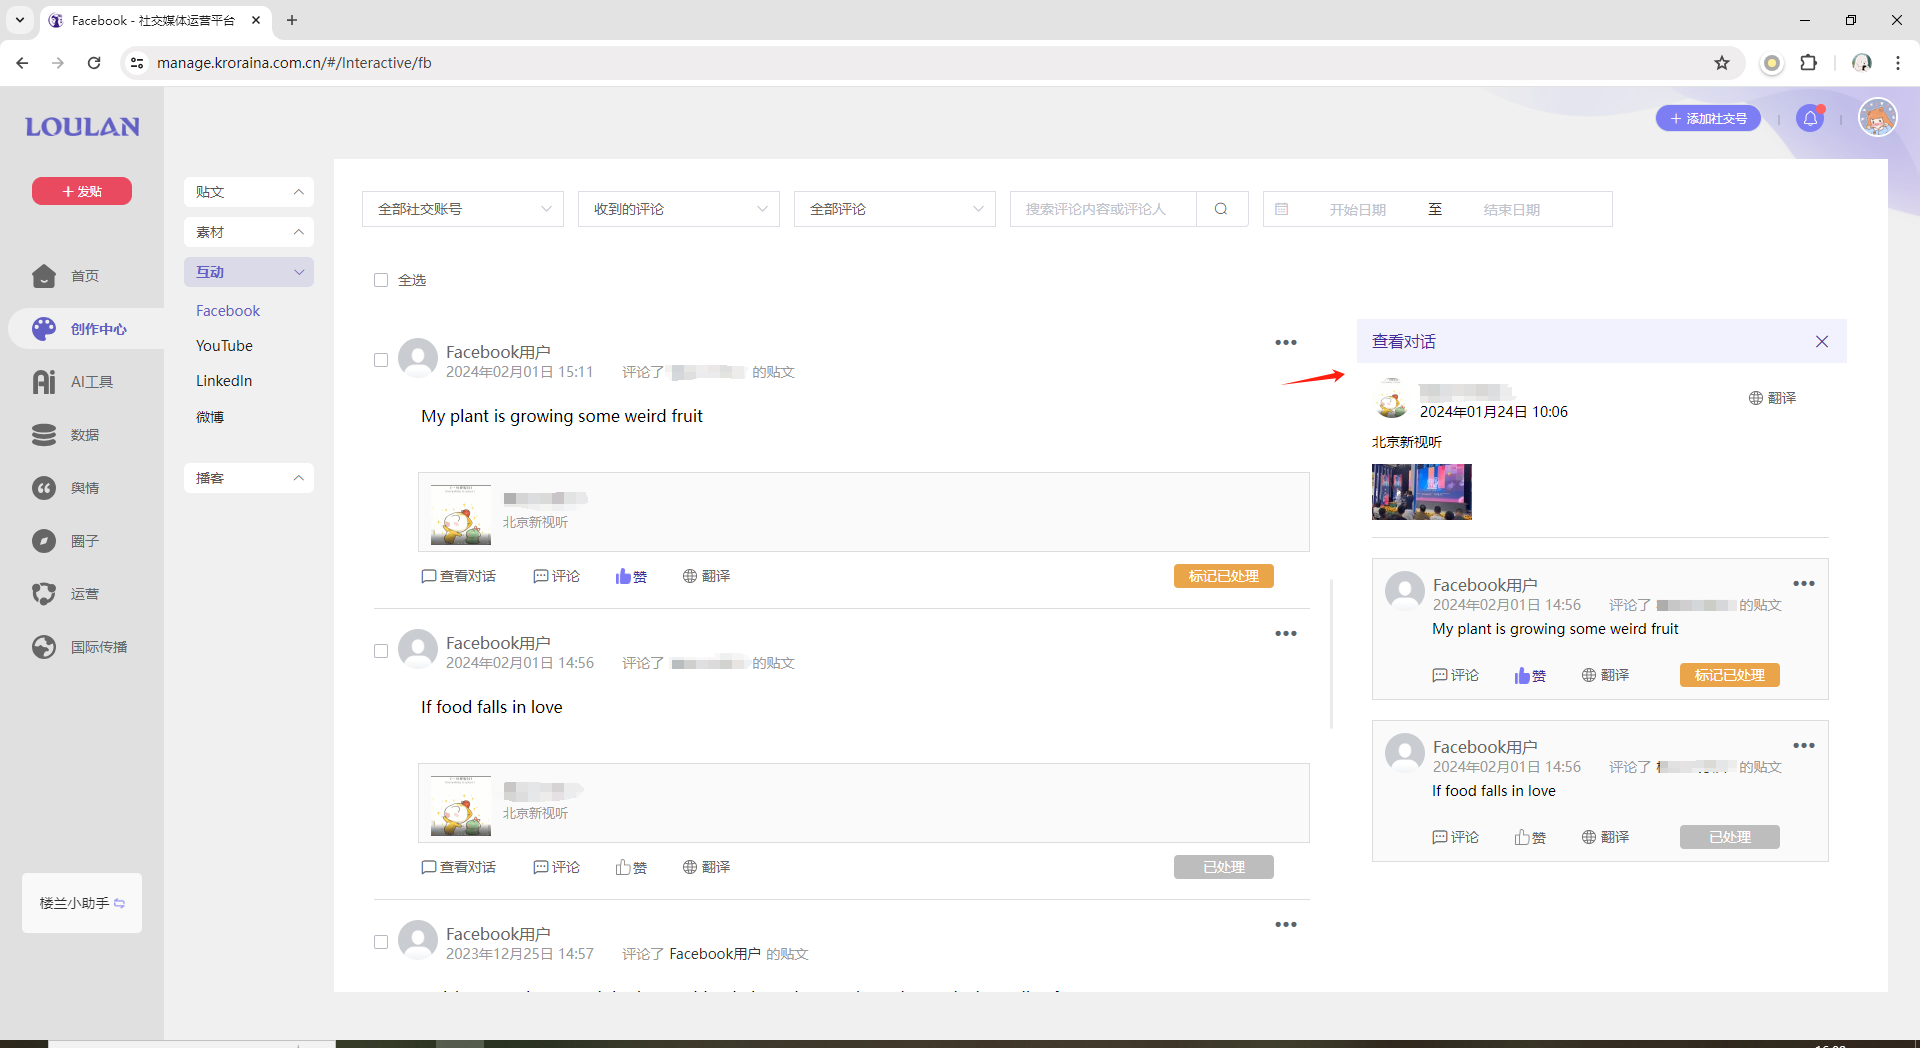Collapse the 素材 menu section

point(249,232)
